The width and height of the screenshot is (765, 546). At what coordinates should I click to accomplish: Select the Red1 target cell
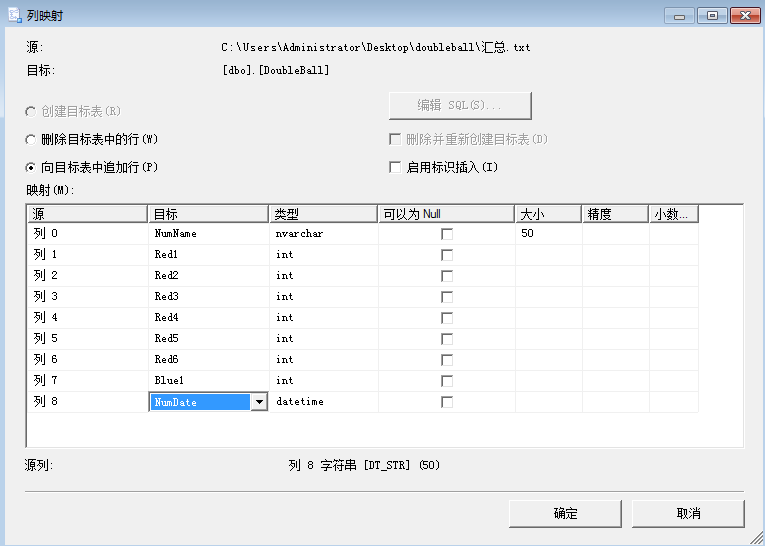point(208,255)
